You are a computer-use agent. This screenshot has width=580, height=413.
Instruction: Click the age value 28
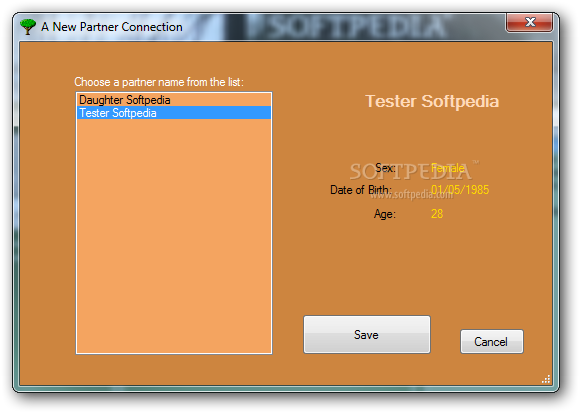[437, 214]
